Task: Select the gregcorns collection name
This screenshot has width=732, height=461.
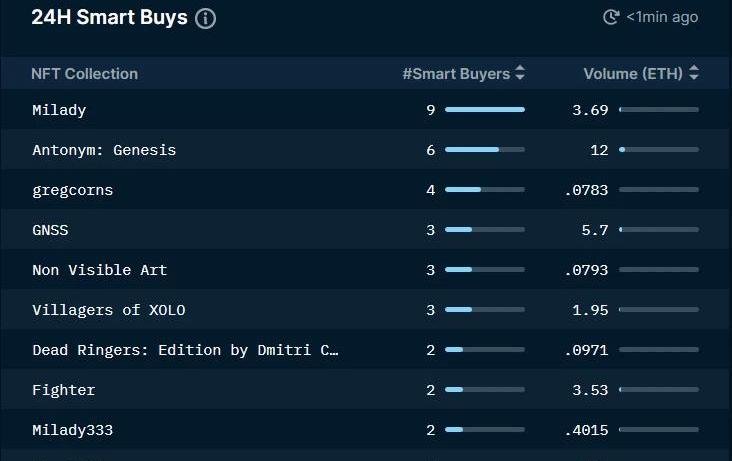Action: [x=73, y=191]
